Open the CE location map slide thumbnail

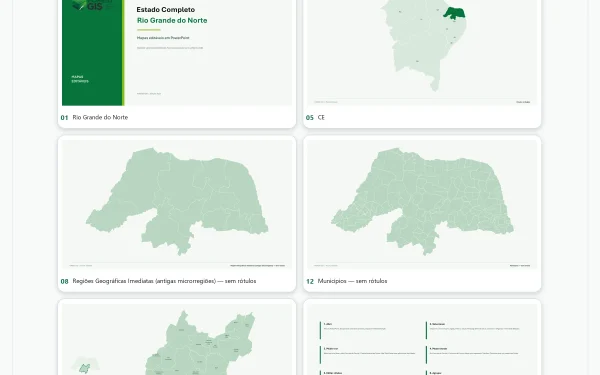point(422,53)
